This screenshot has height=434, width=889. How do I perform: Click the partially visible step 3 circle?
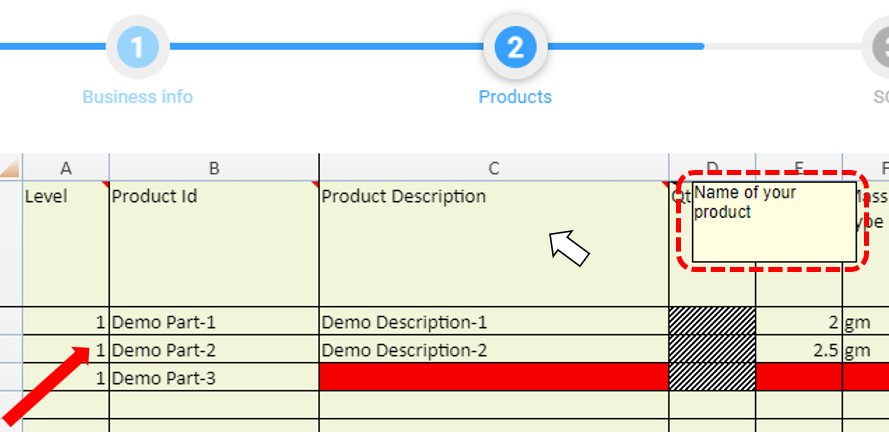[x=878, y=47]
